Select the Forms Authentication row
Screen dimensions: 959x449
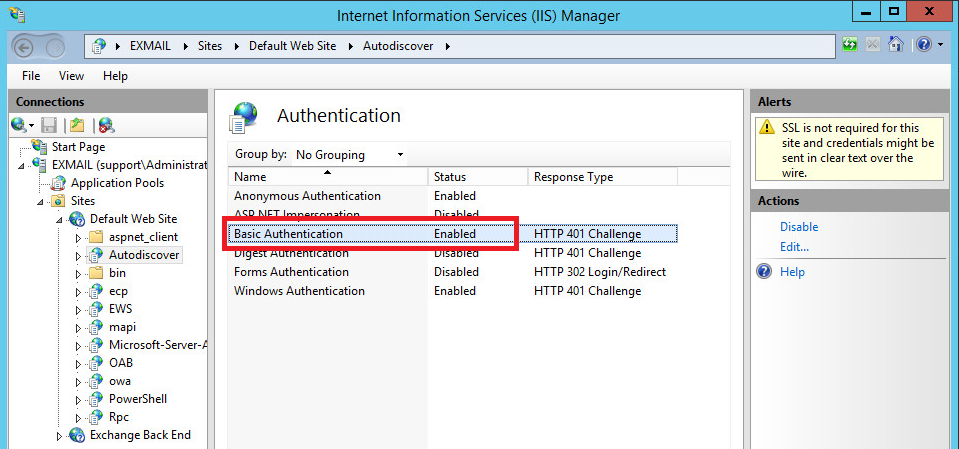tap(453, 272)
